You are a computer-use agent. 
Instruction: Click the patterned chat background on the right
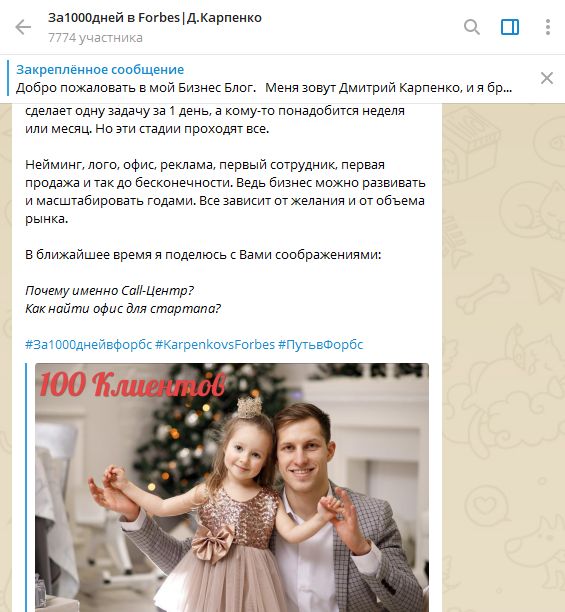tap(503, 351)
